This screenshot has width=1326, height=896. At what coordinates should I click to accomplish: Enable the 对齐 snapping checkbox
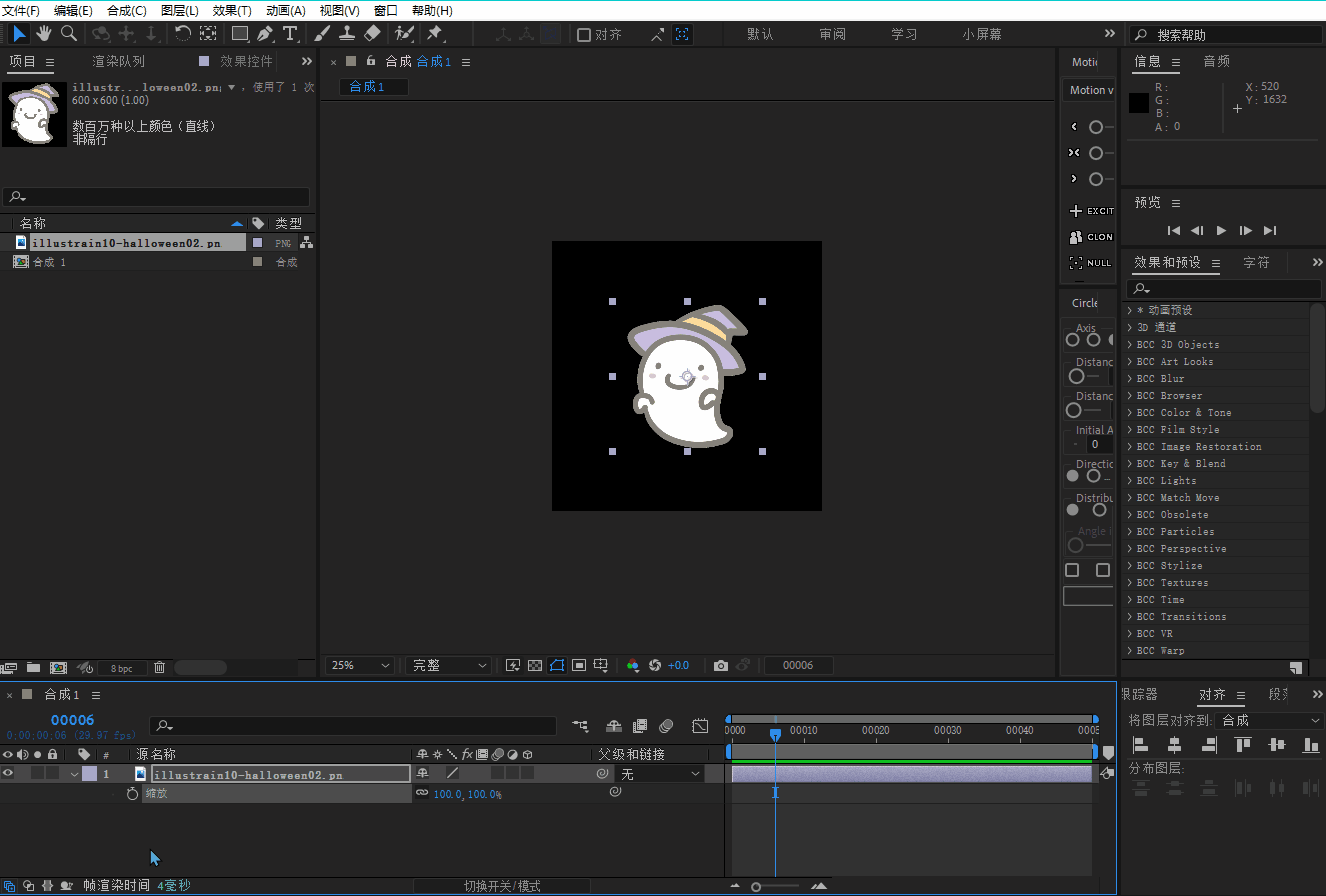click(x=584, y=35)
